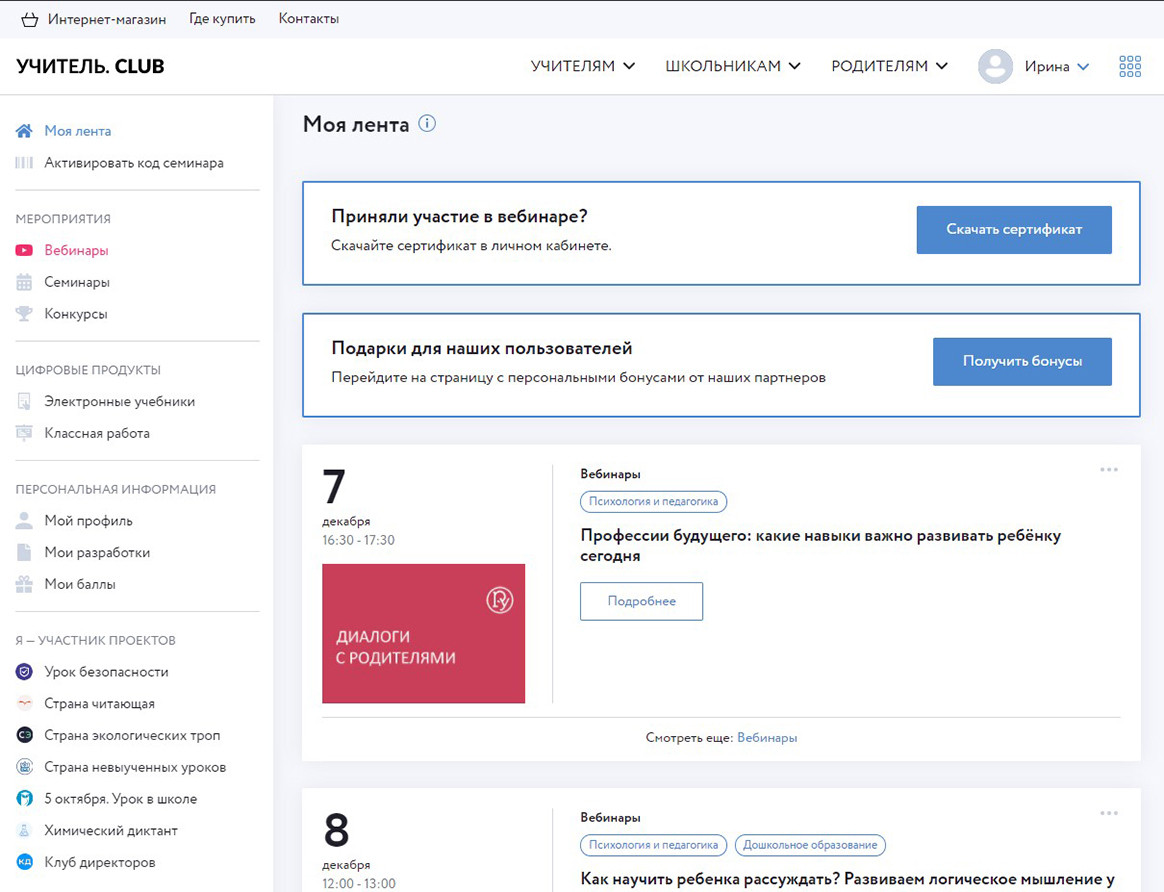Click Психология и педагогика tag on 7 декабря card

tap(653, 502)
